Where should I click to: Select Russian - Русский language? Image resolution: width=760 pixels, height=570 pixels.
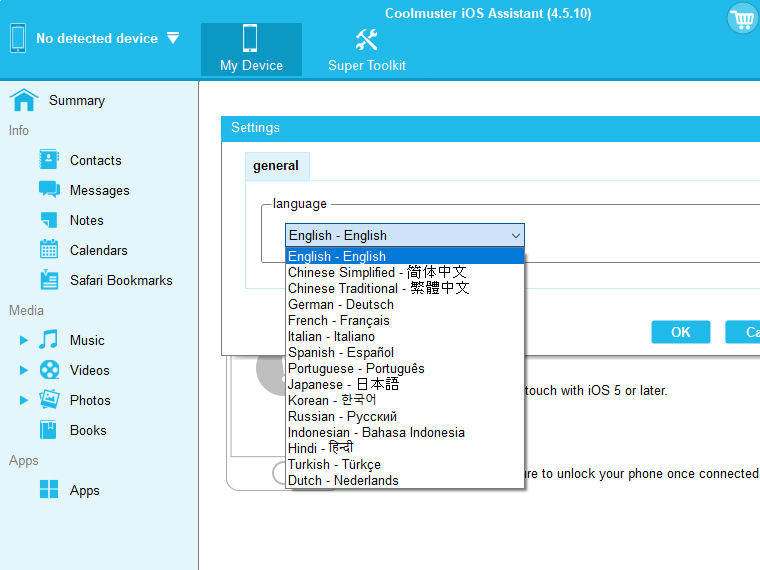[x=405, y=416]
